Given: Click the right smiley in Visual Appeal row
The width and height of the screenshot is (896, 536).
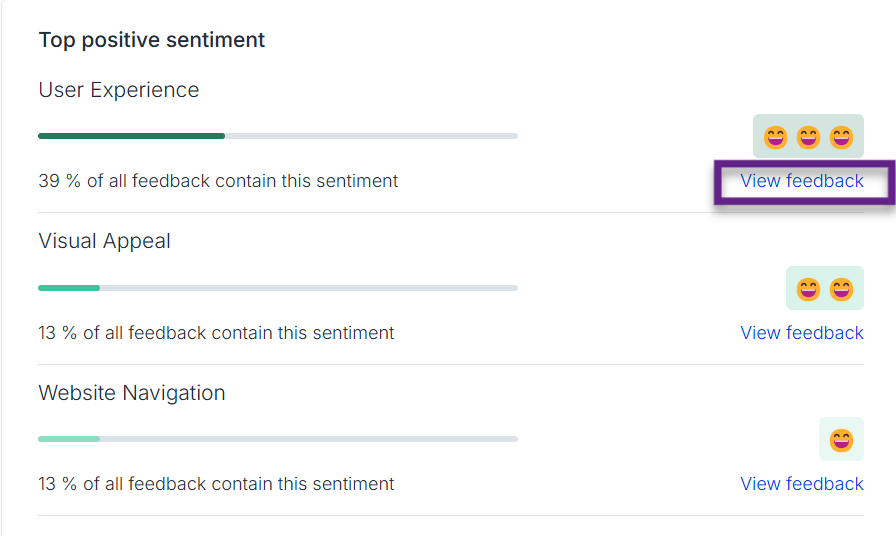Looking at the screenshot, I should (842, 289).
